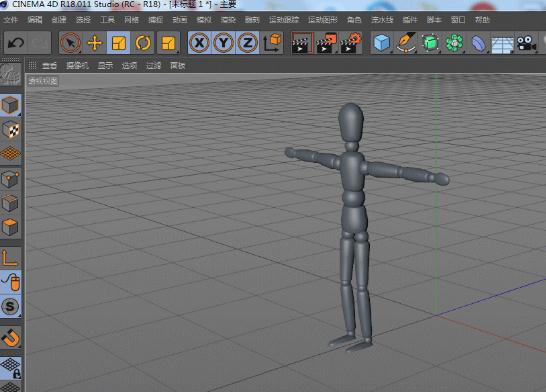Select the Move tool with the cross arrows

pos(95,43)
